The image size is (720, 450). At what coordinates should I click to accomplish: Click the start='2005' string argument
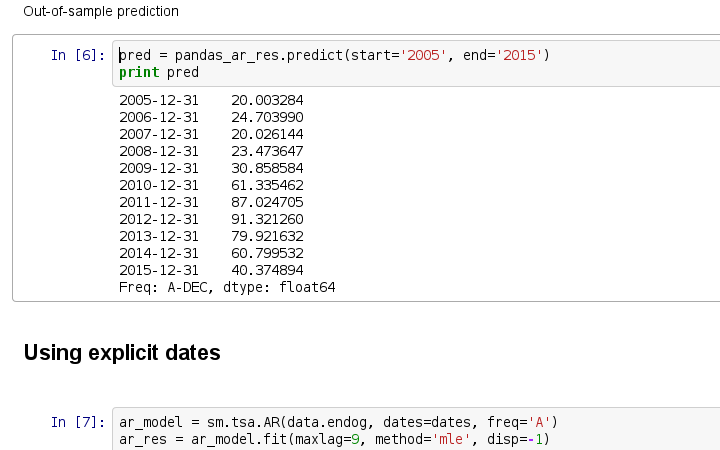point(401,55)
